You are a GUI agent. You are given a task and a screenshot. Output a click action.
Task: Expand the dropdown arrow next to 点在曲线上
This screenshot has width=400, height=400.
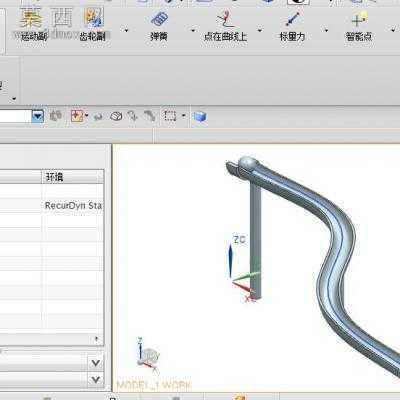pyautogui.click(x=260, y=31)
